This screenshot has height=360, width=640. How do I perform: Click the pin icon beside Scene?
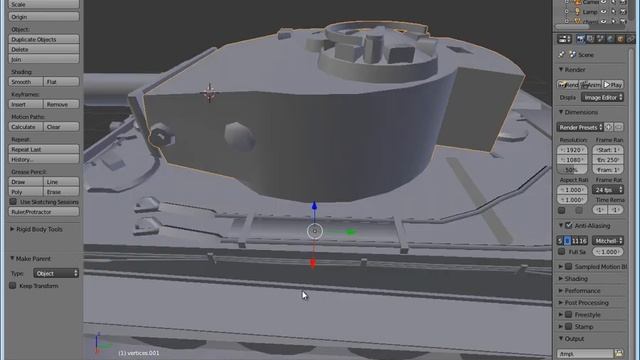coord(562,55)
